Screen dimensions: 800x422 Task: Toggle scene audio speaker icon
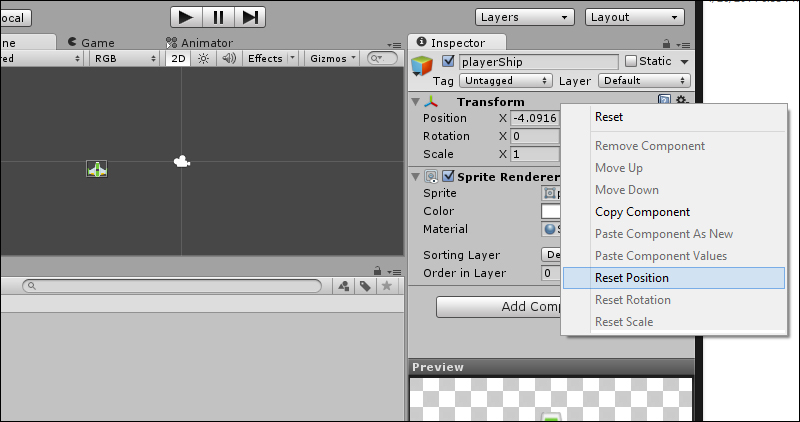228,58
